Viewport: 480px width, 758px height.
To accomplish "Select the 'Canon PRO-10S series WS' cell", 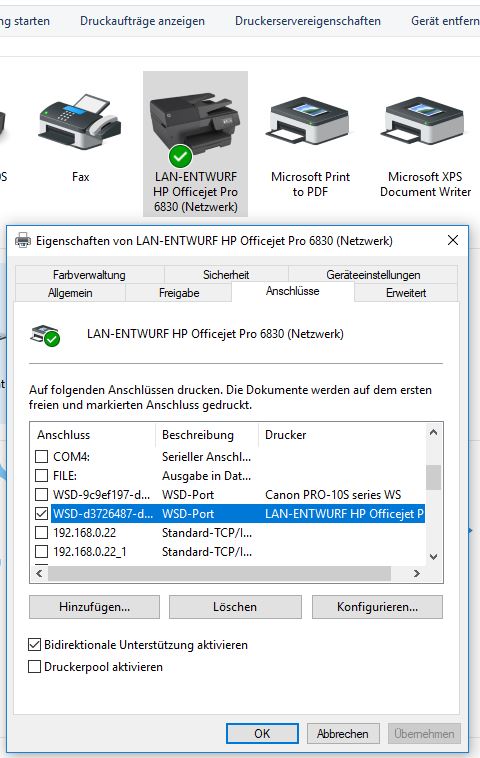I will pos(333,495).
